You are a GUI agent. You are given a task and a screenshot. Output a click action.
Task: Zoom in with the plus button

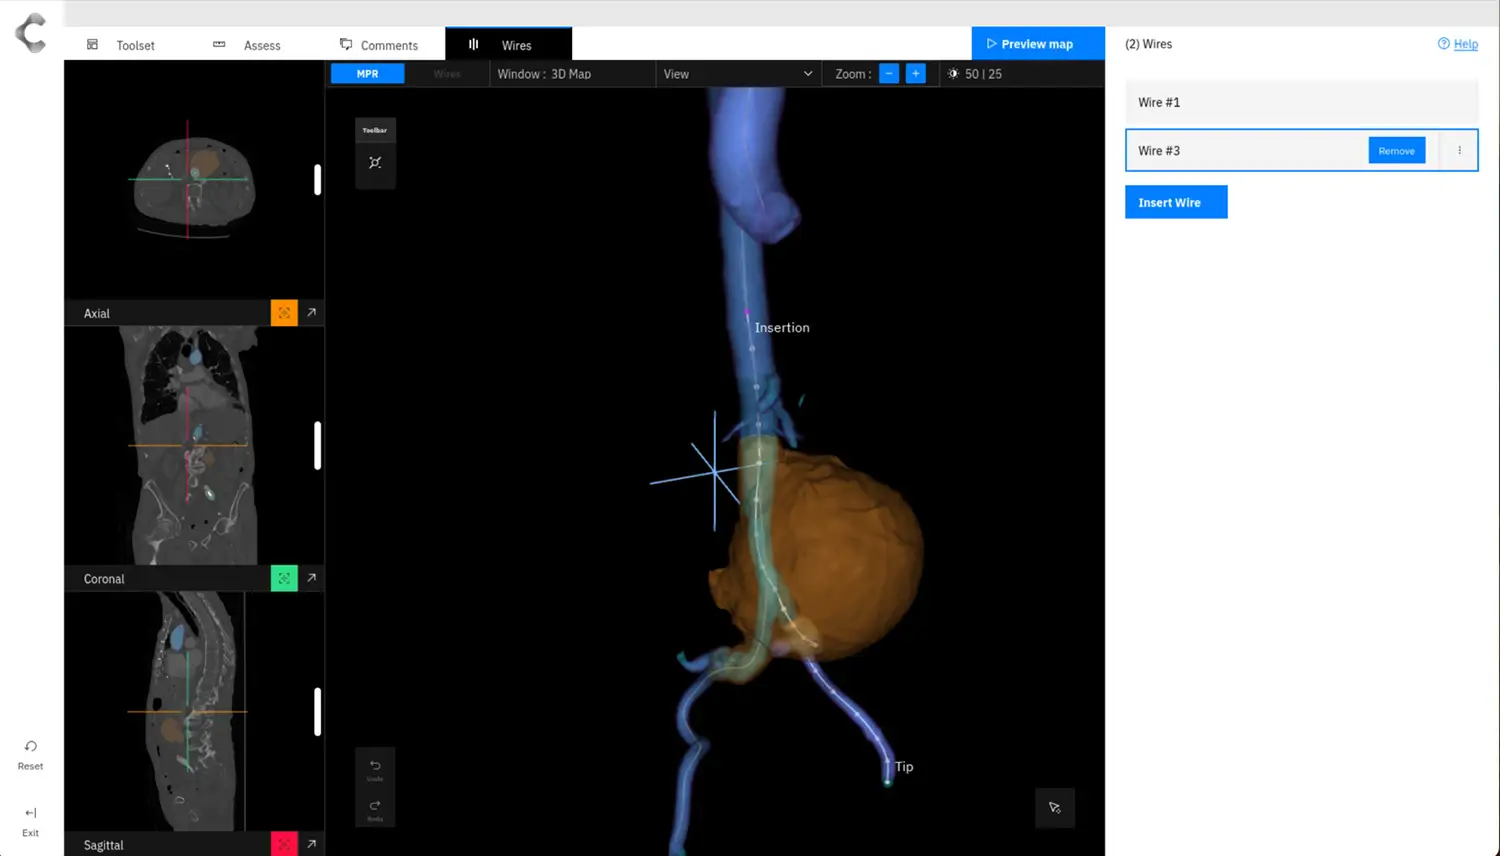coord(915,74)
